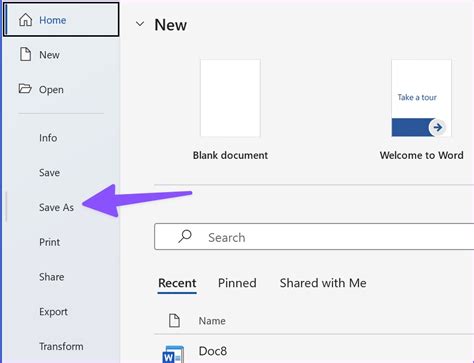Open the Share option
Image resolution: width=474 pixels, height=363 pixels.
click(51, 277)
